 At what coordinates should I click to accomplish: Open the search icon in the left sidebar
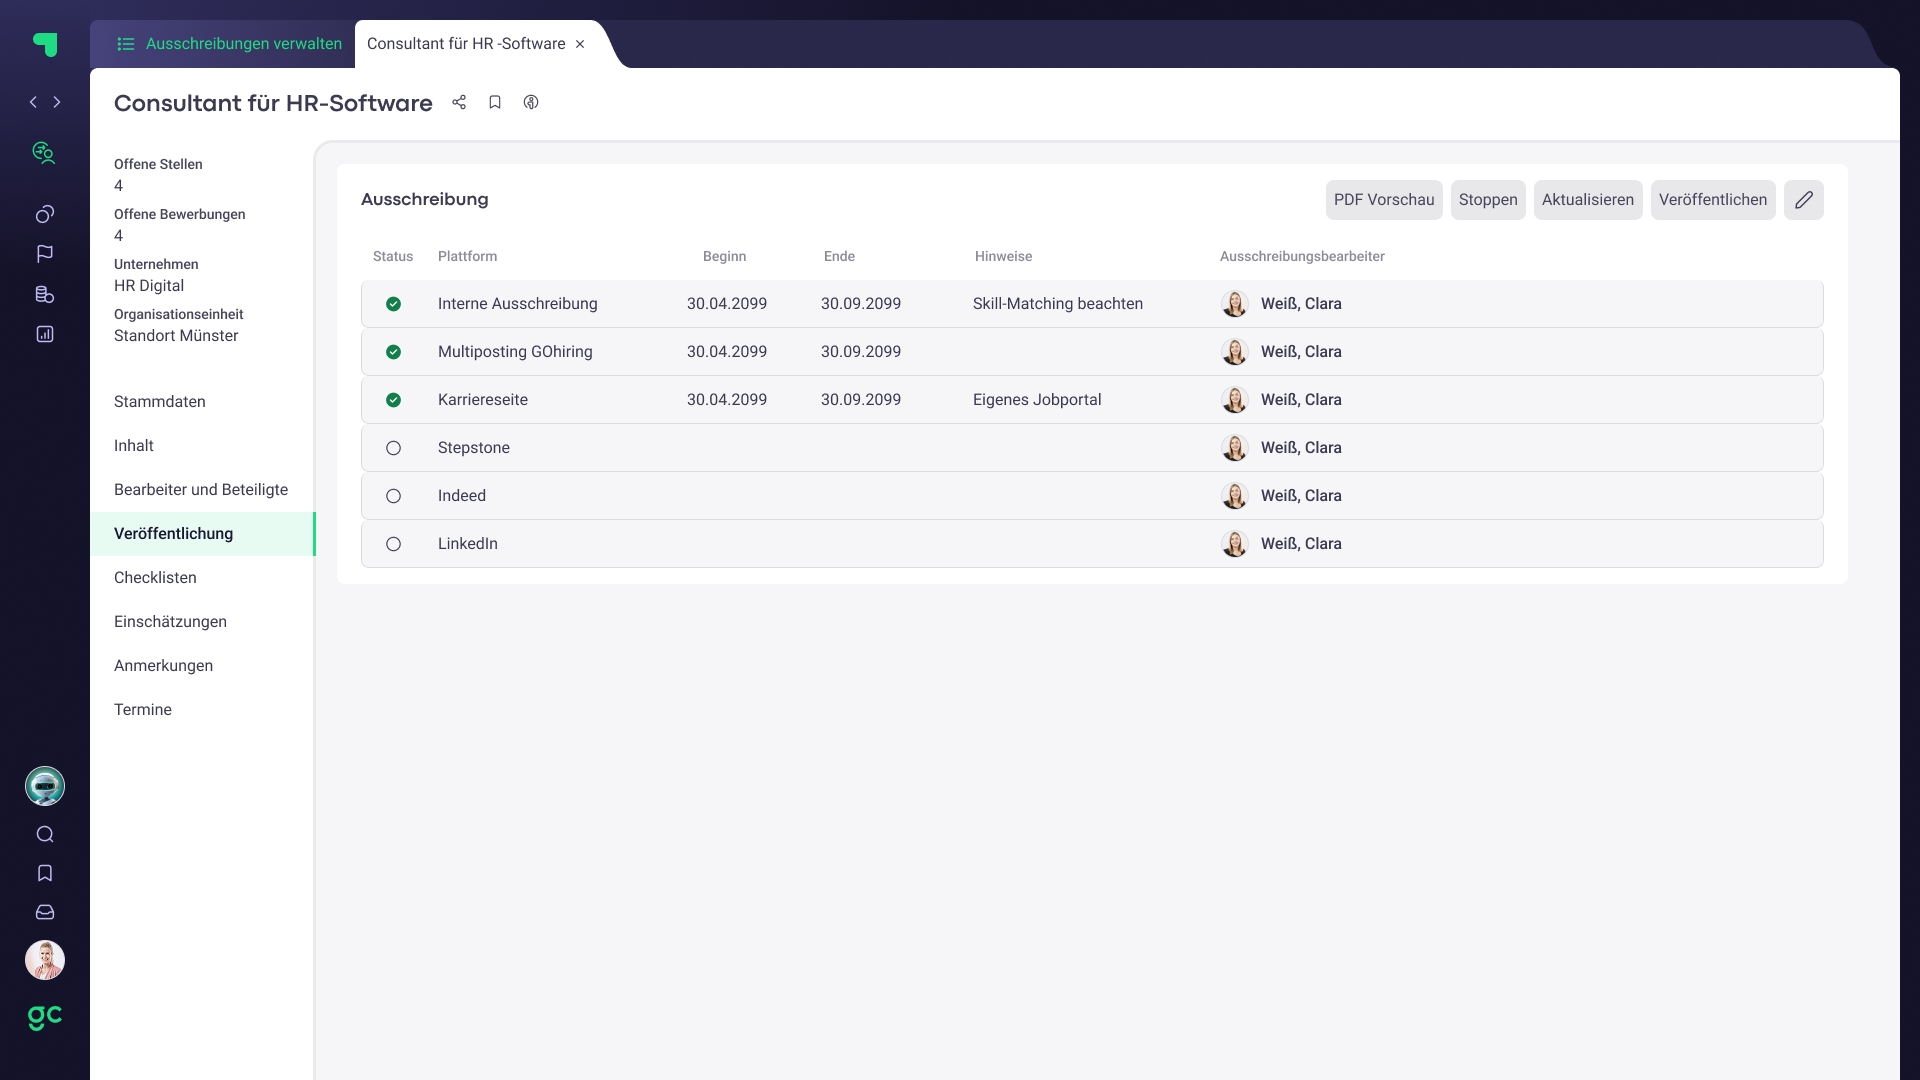point(45,834)
